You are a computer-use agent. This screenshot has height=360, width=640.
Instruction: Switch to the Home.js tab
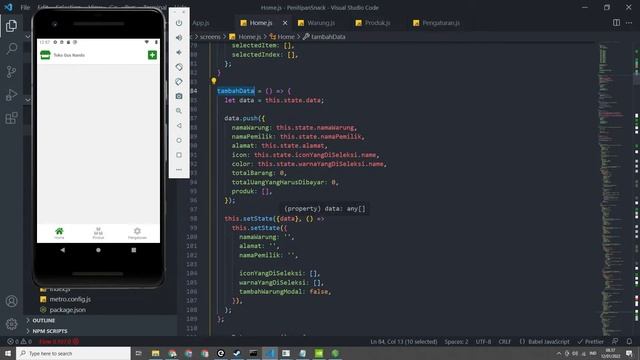(x=260, y=23)
